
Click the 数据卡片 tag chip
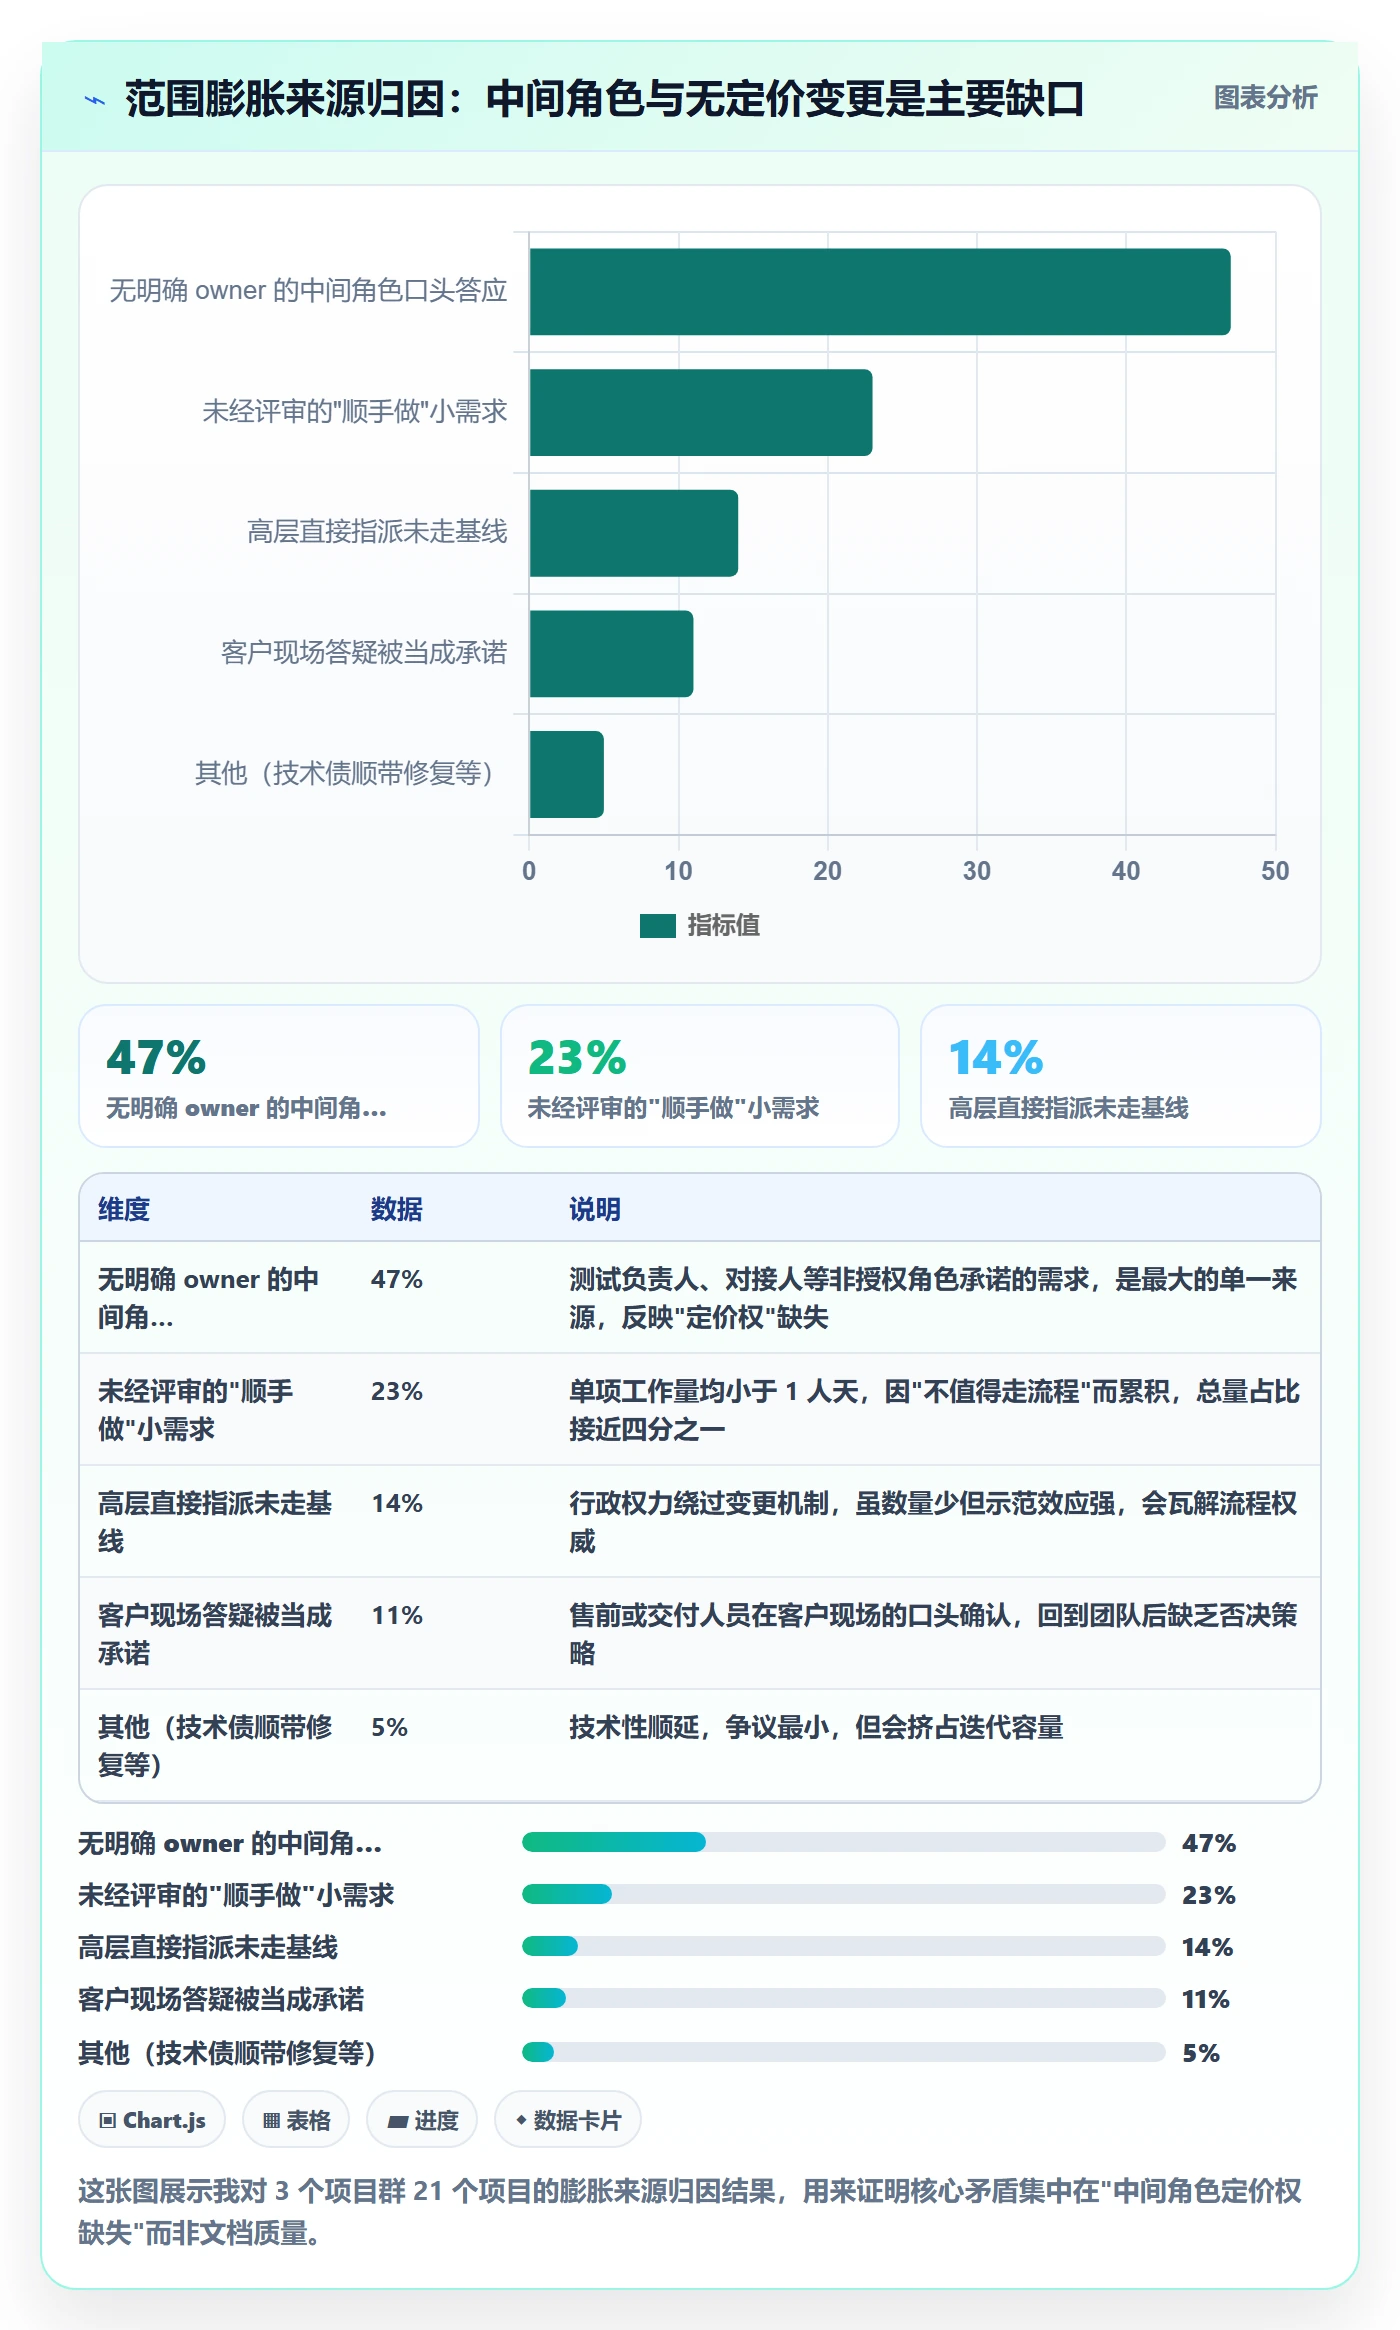click(568, 2119)
